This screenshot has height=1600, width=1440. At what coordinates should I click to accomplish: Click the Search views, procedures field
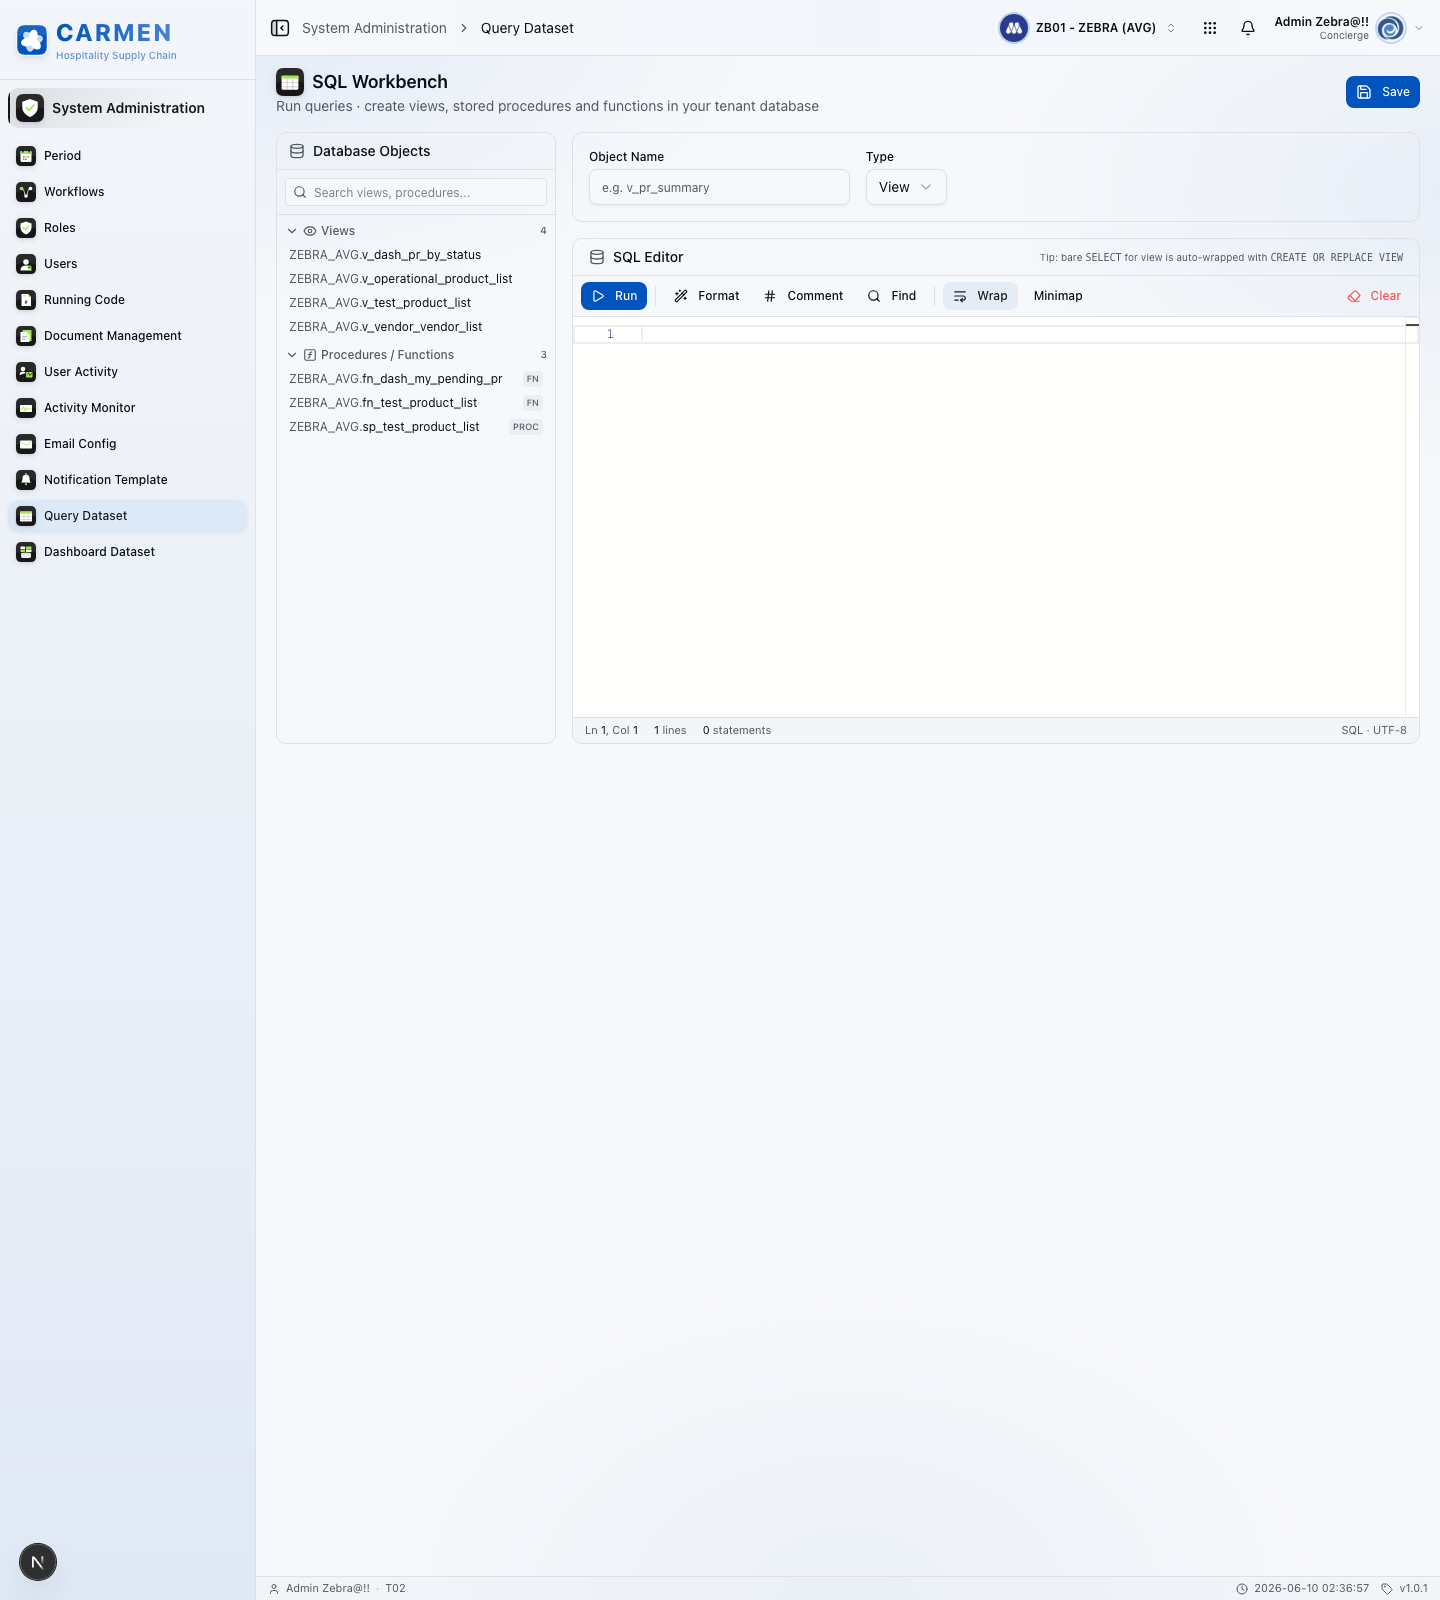coord(416,192)
